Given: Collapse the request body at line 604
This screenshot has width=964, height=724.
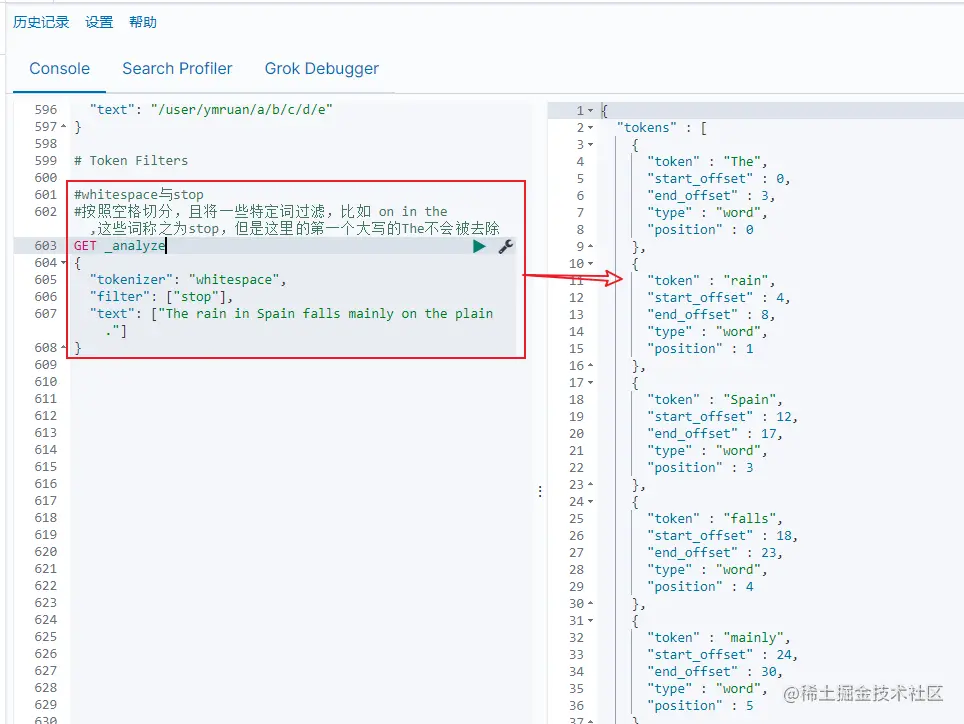Looking at the screenshot, I should click(x=63, y=262).
